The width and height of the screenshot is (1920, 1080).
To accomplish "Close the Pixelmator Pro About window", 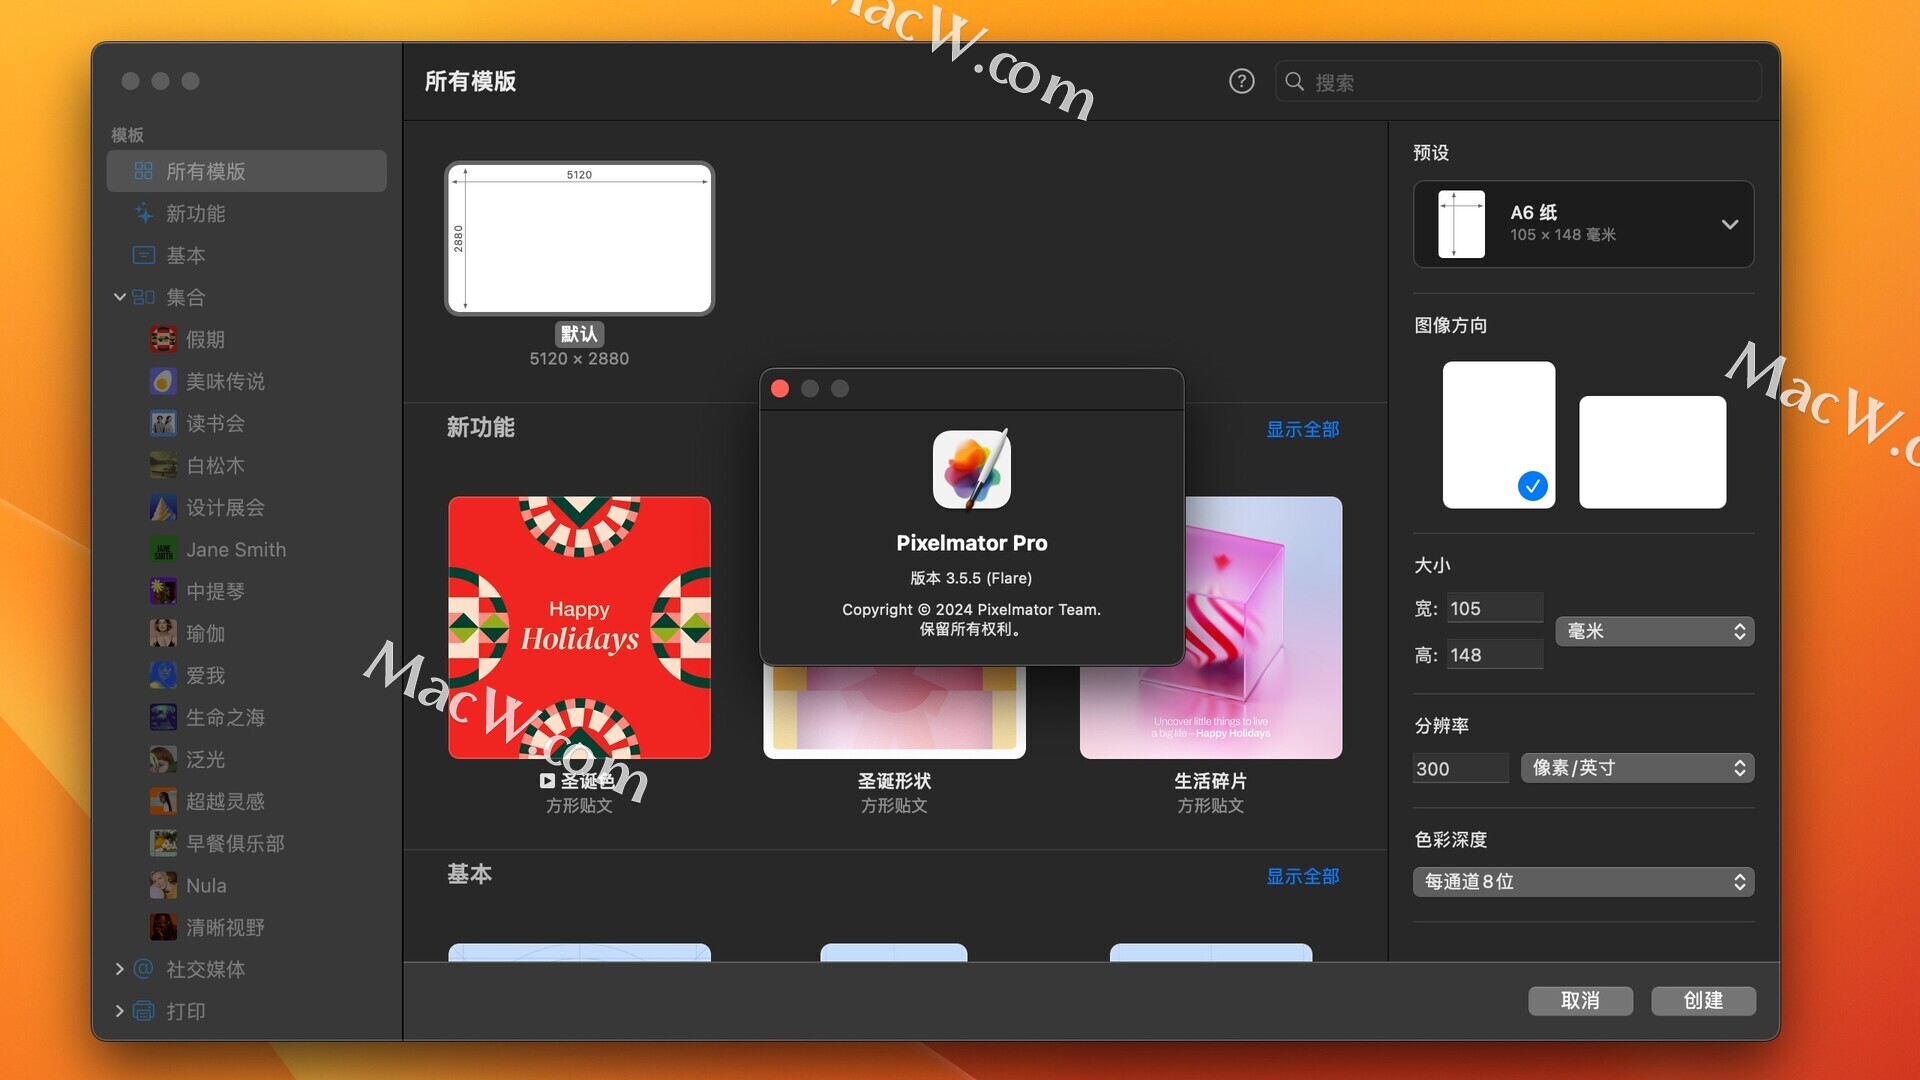I will click(x=780, y=388).
